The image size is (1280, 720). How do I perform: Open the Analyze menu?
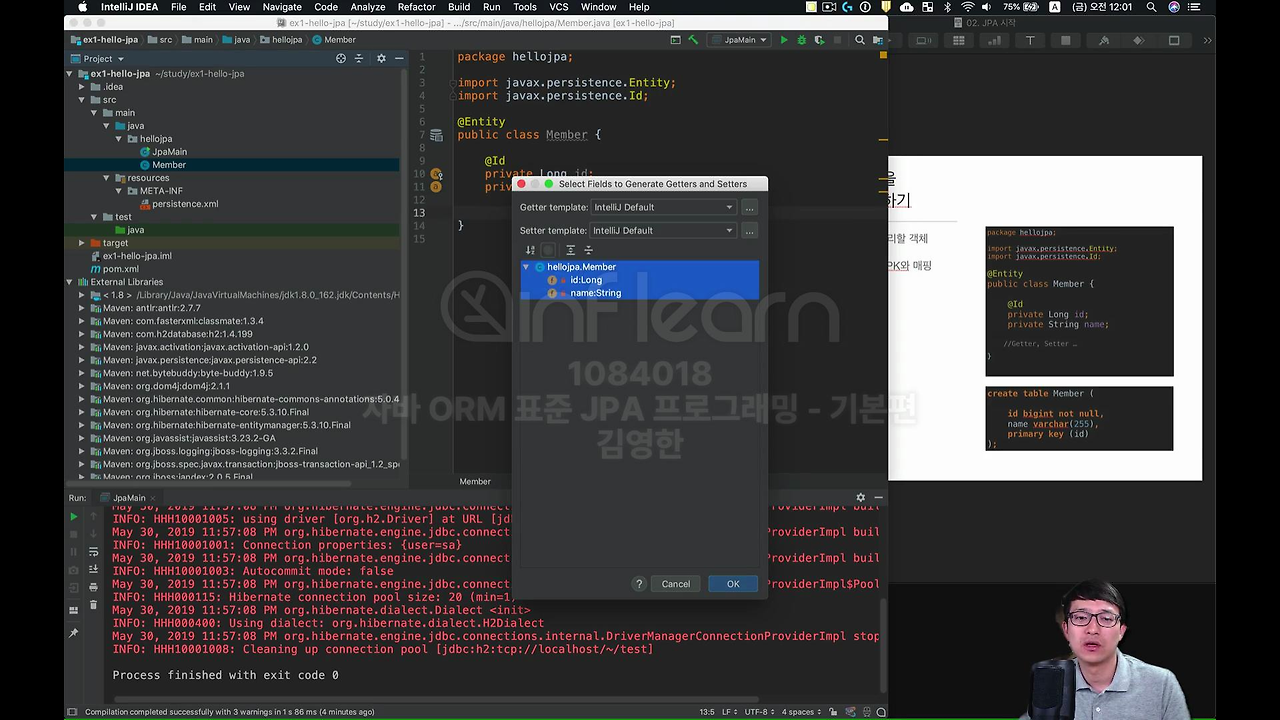pos(368,7)
